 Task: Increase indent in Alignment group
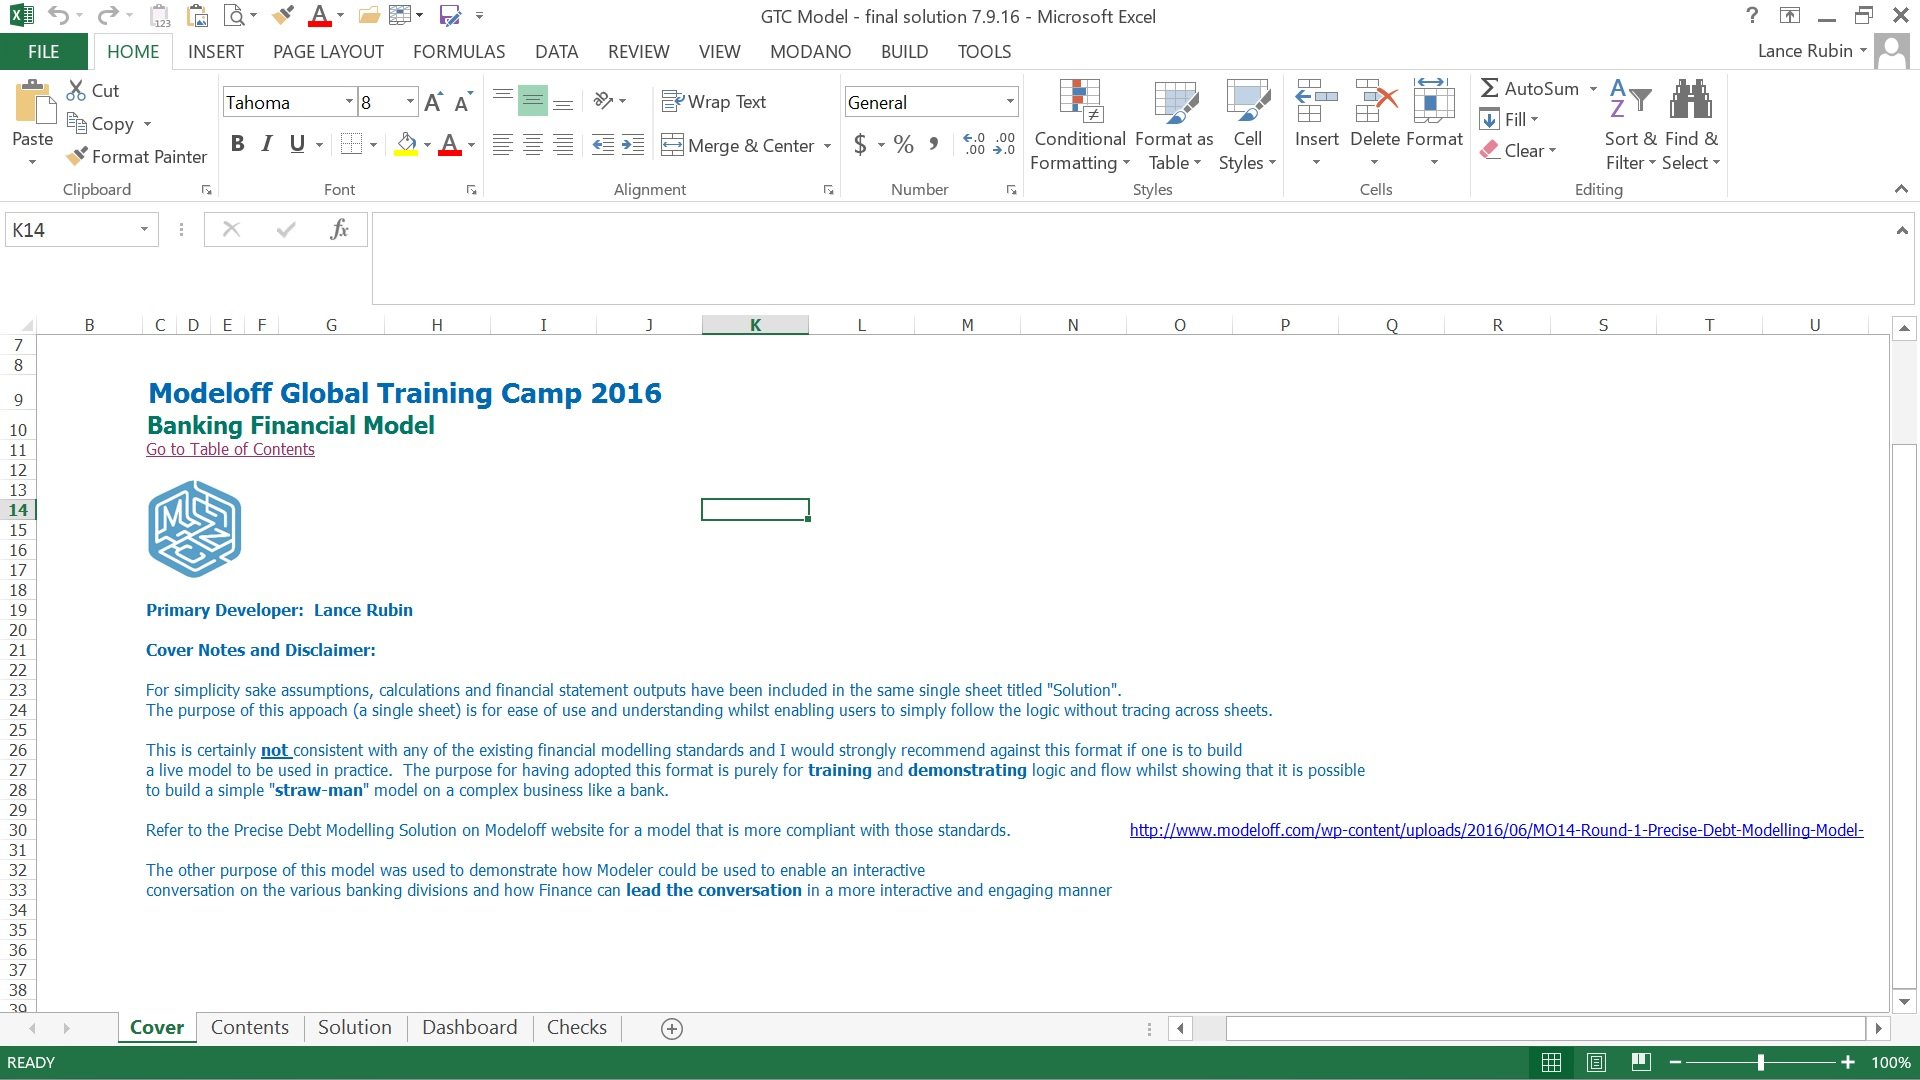633,145
